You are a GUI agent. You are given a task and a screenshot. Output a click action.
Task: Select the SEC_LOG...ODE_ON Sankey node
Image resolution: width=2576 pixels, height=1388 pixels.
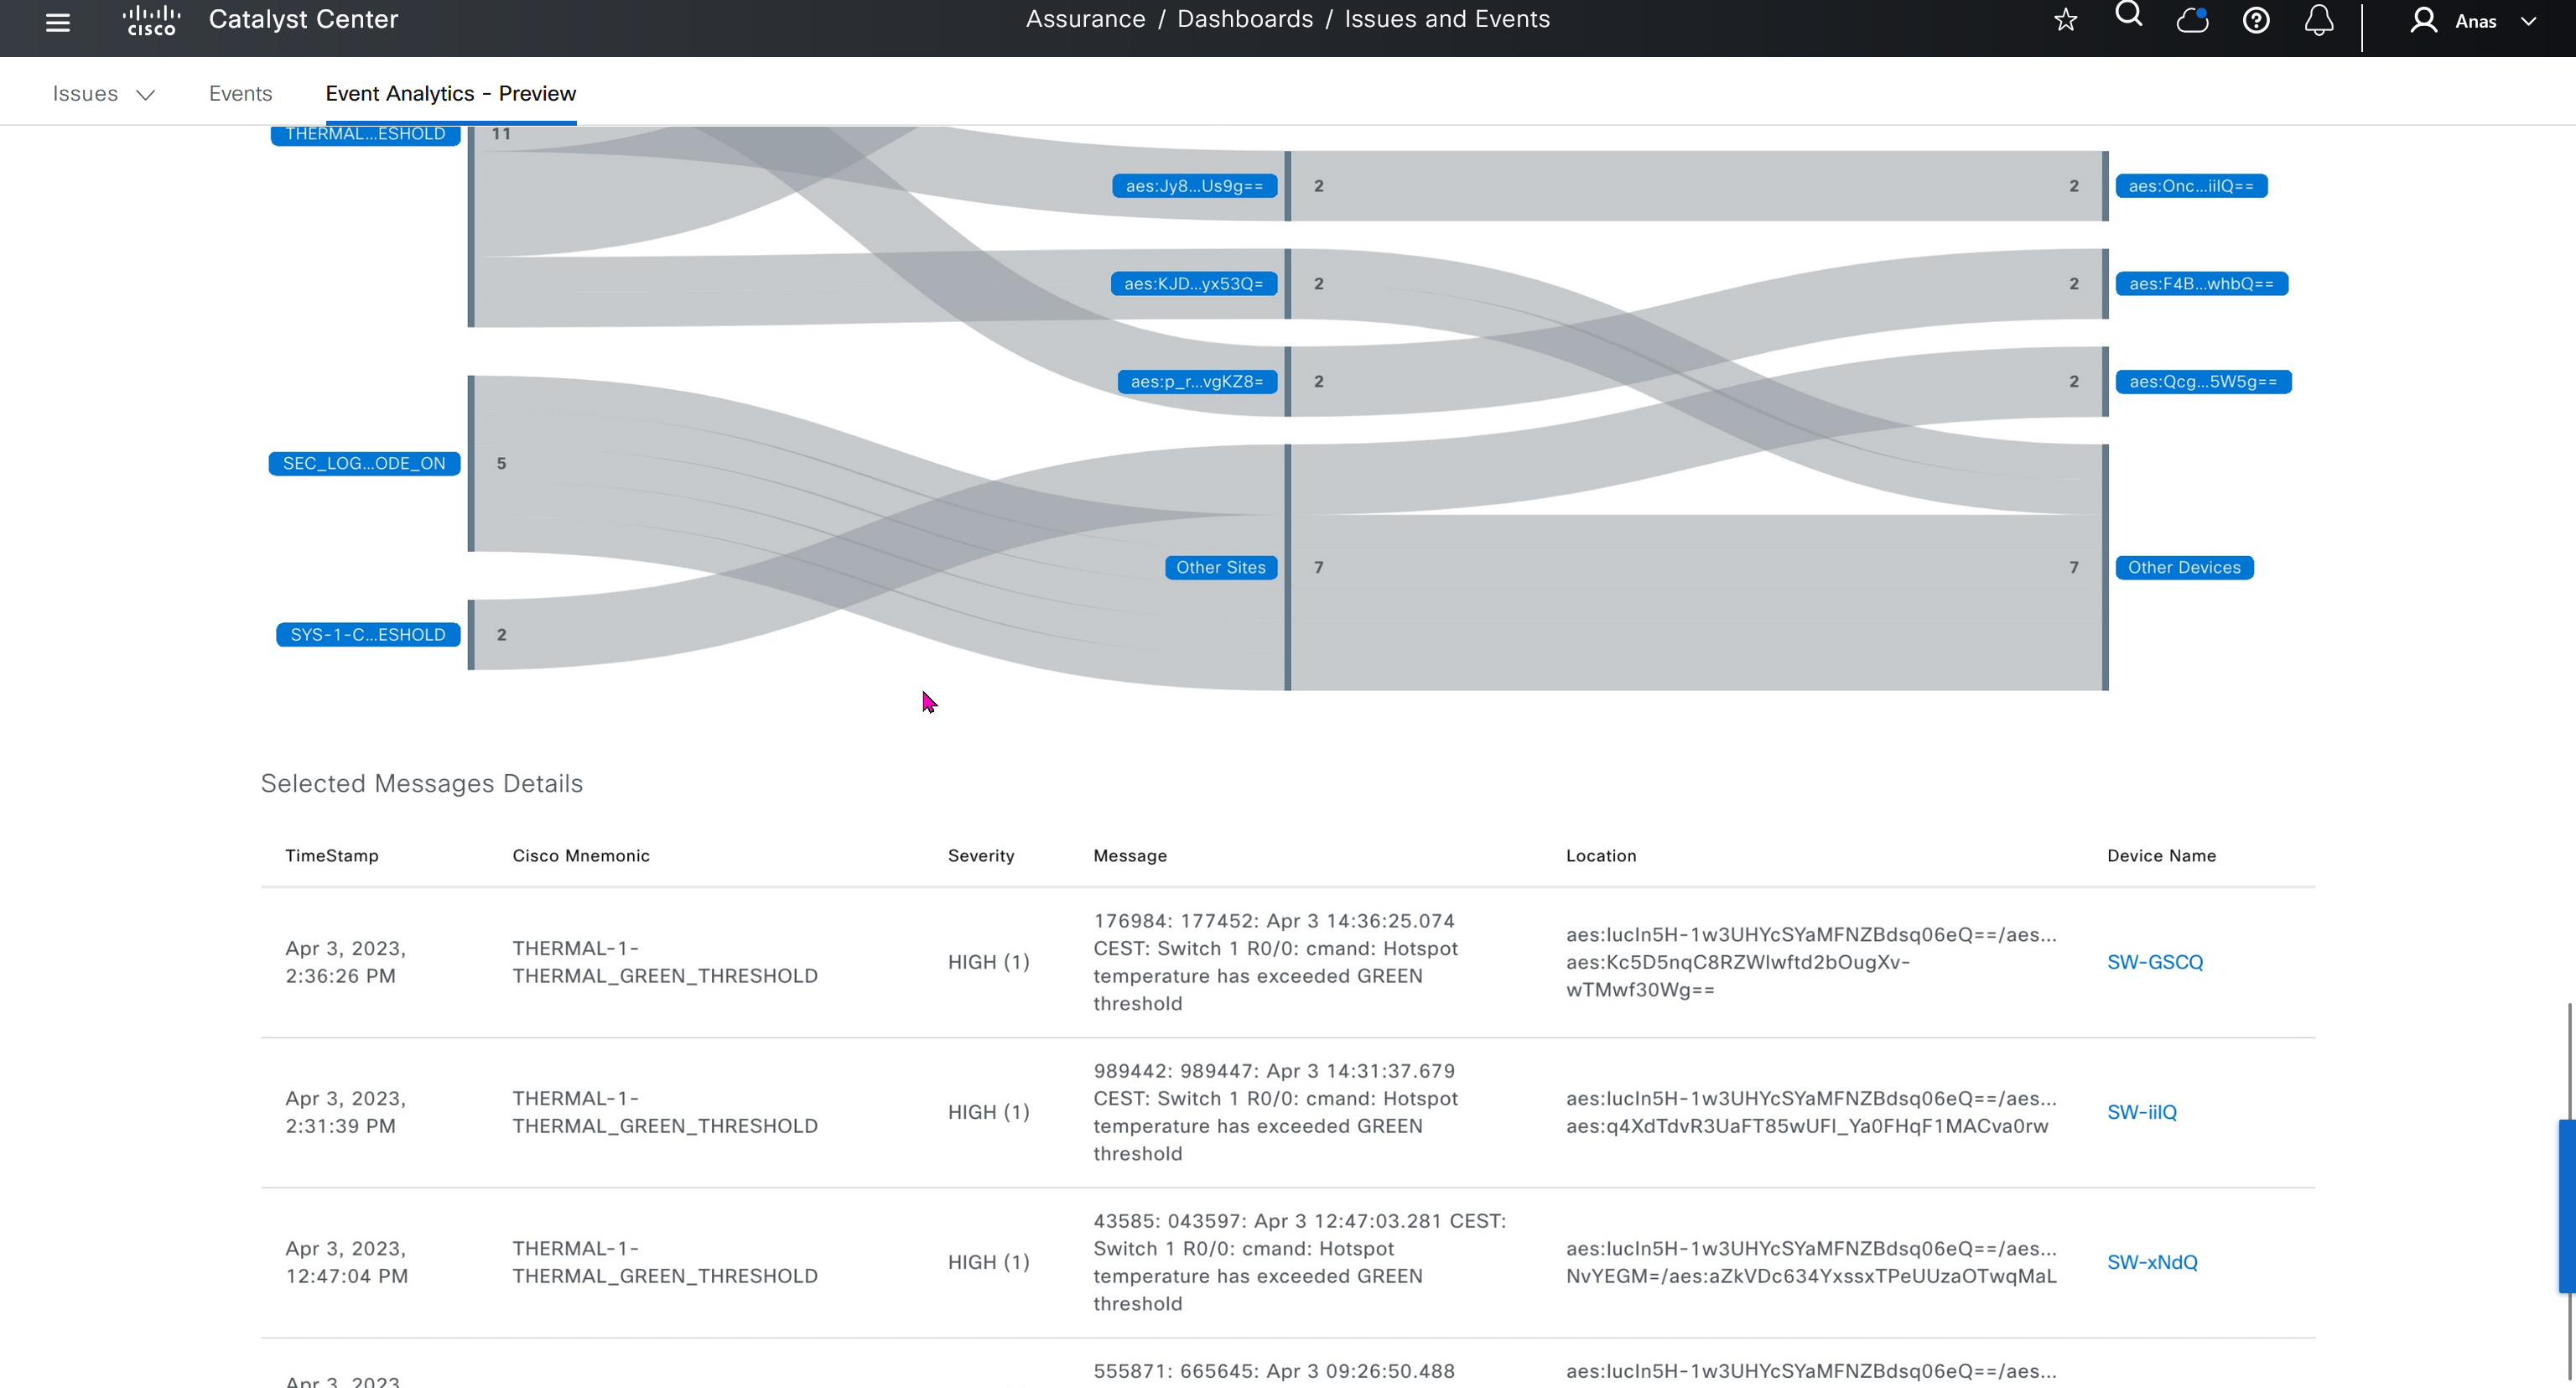pyautogui.click(x=364, y=463)
